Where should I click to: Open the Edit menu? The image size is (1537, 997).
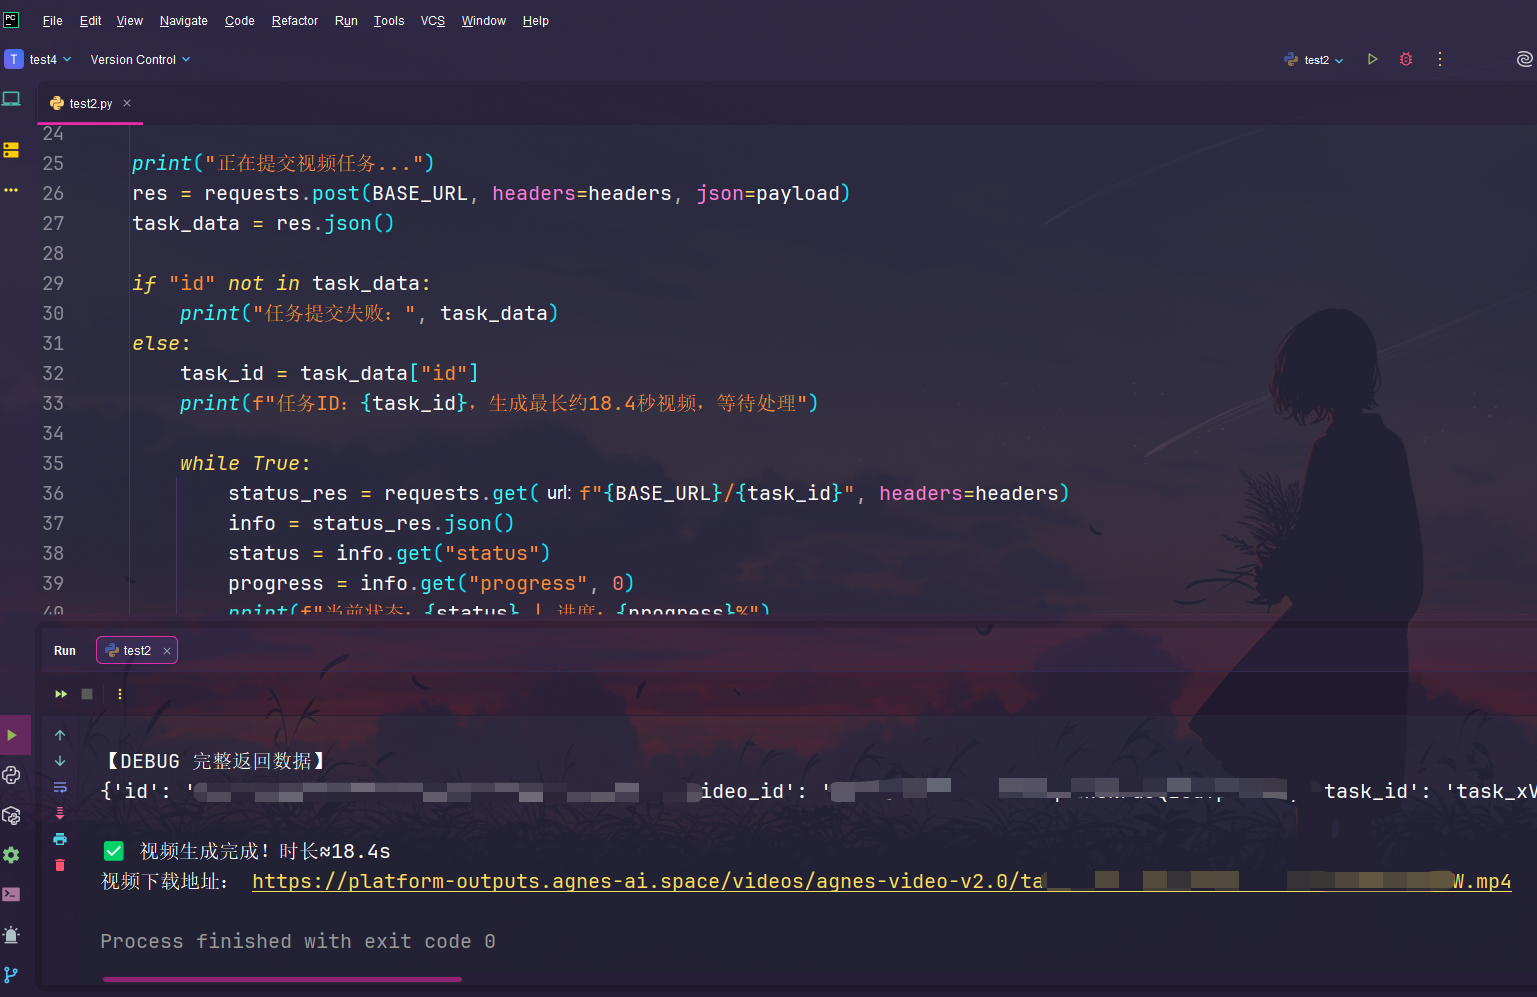point(90,21)
